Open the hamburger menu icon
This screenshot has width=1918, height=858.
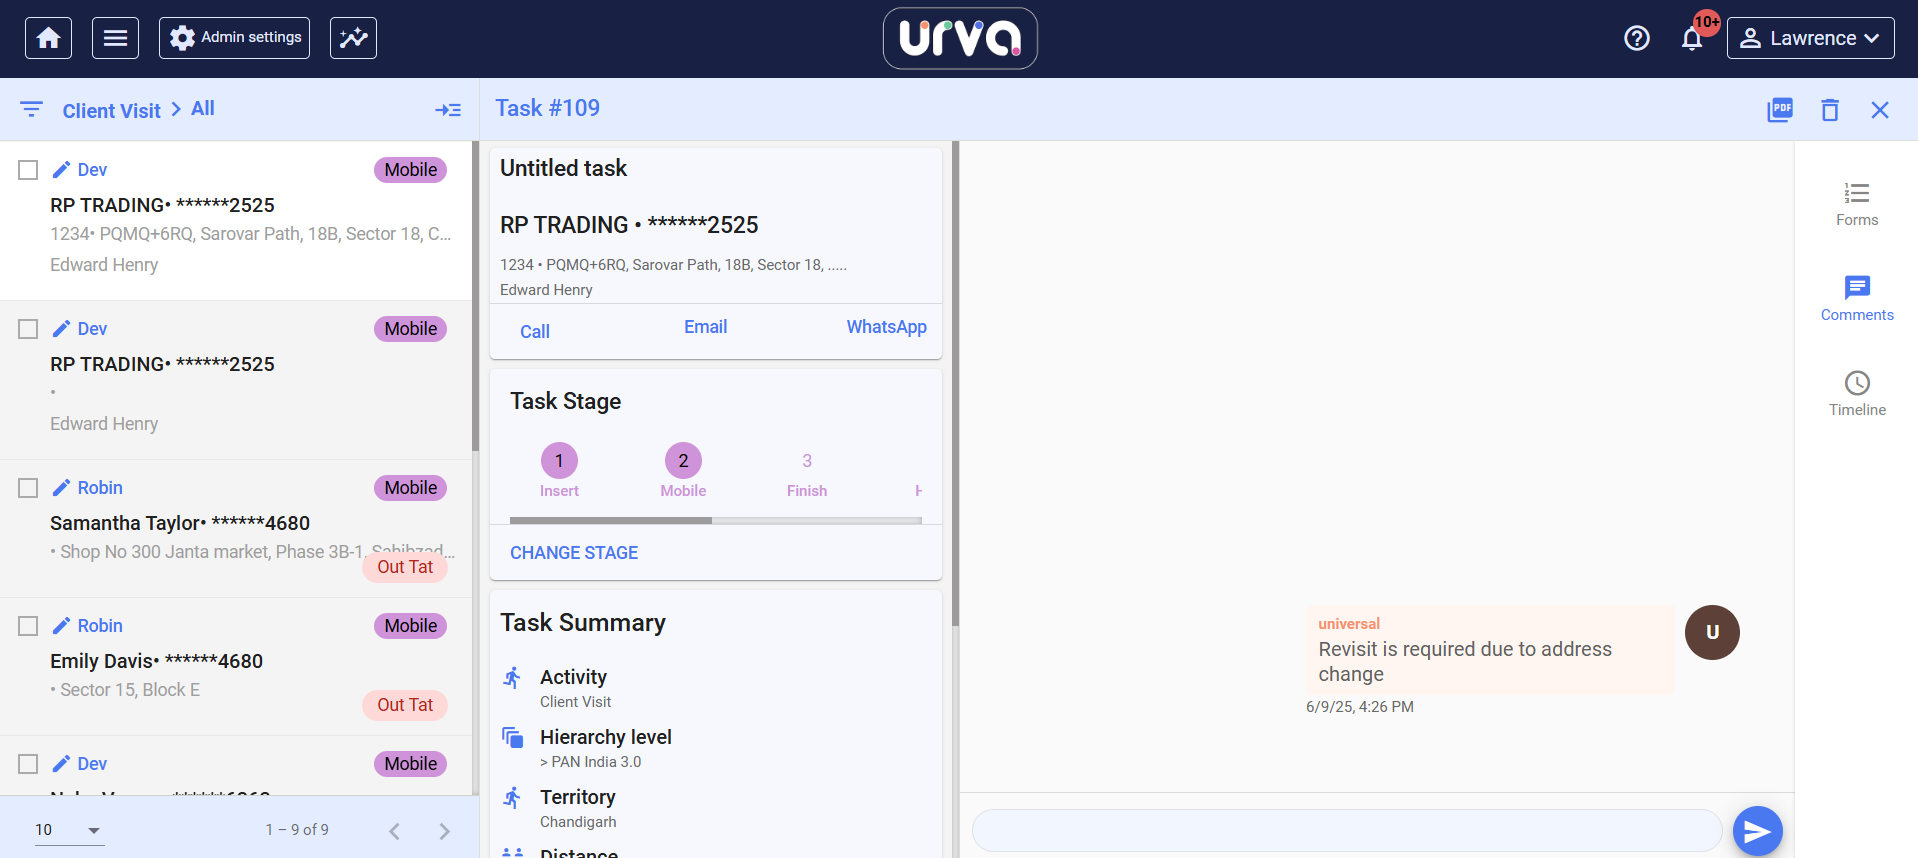click(115, 38)
